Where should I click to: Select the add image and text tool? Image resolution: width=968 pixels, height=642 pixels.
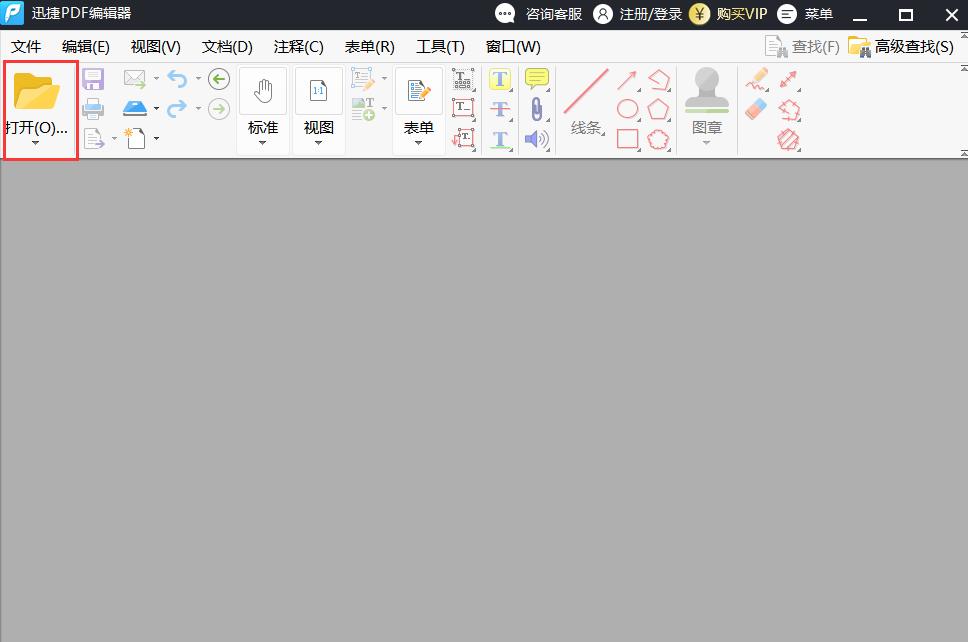tap(362, 109)
